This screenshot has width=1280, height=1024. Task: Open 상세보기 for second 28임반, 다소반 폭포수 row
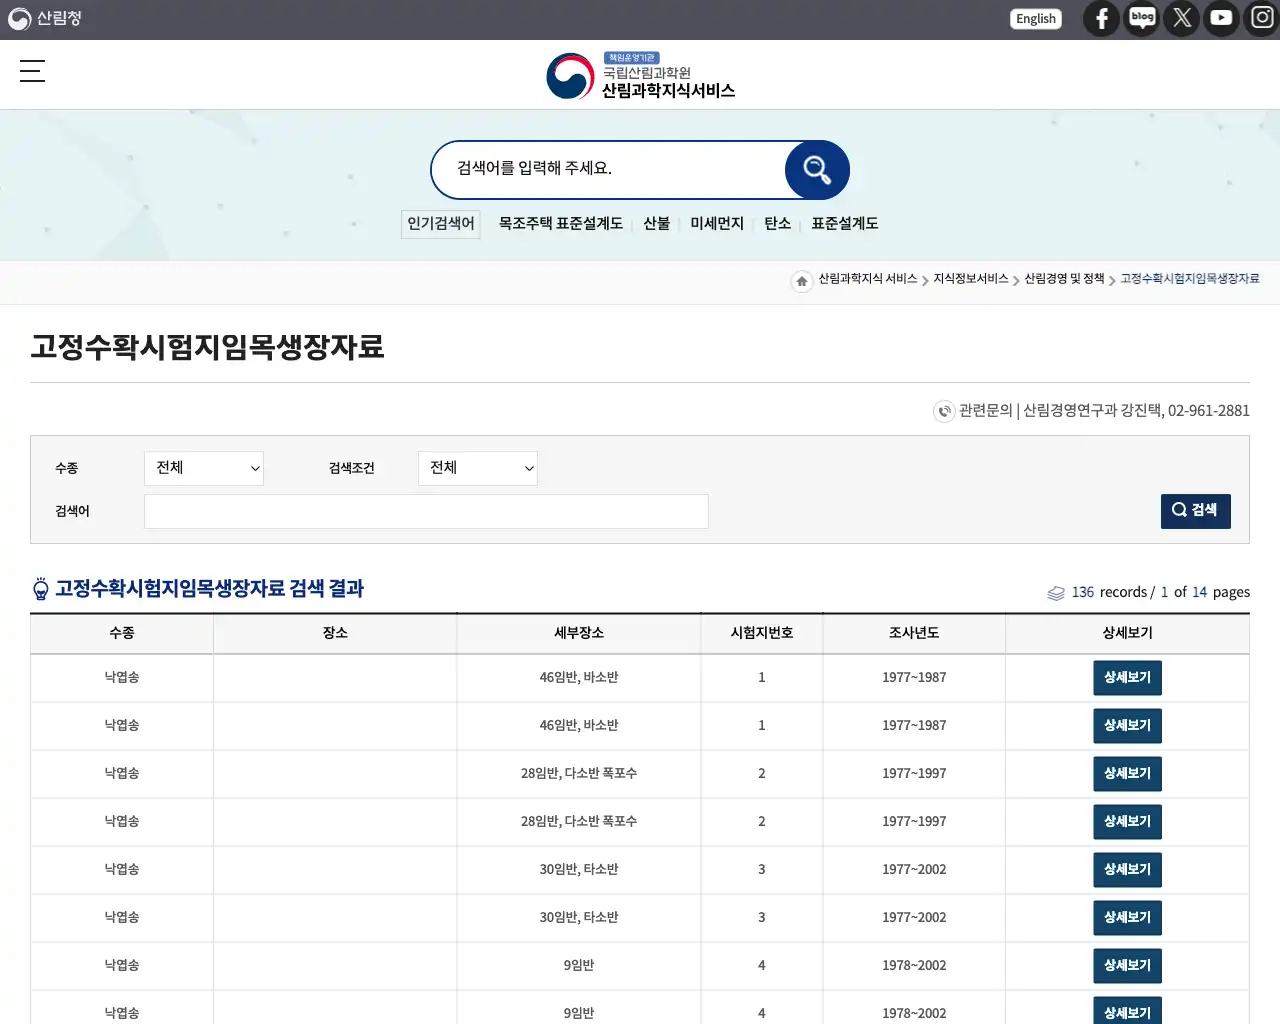click(x=1127, y=822)
